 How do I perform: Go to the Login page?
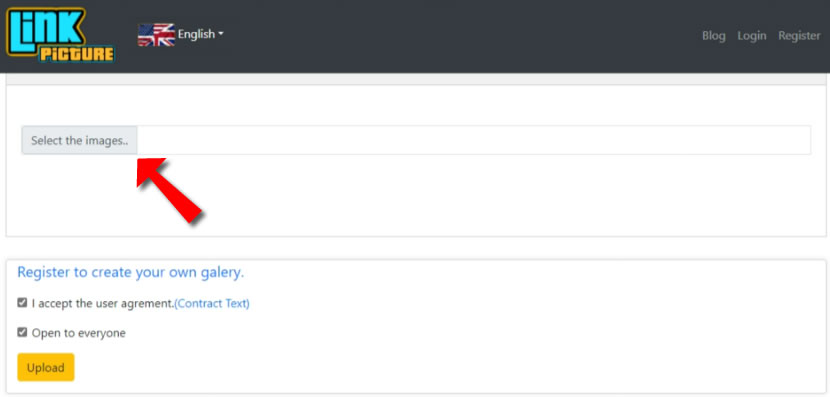click(752, 36)
